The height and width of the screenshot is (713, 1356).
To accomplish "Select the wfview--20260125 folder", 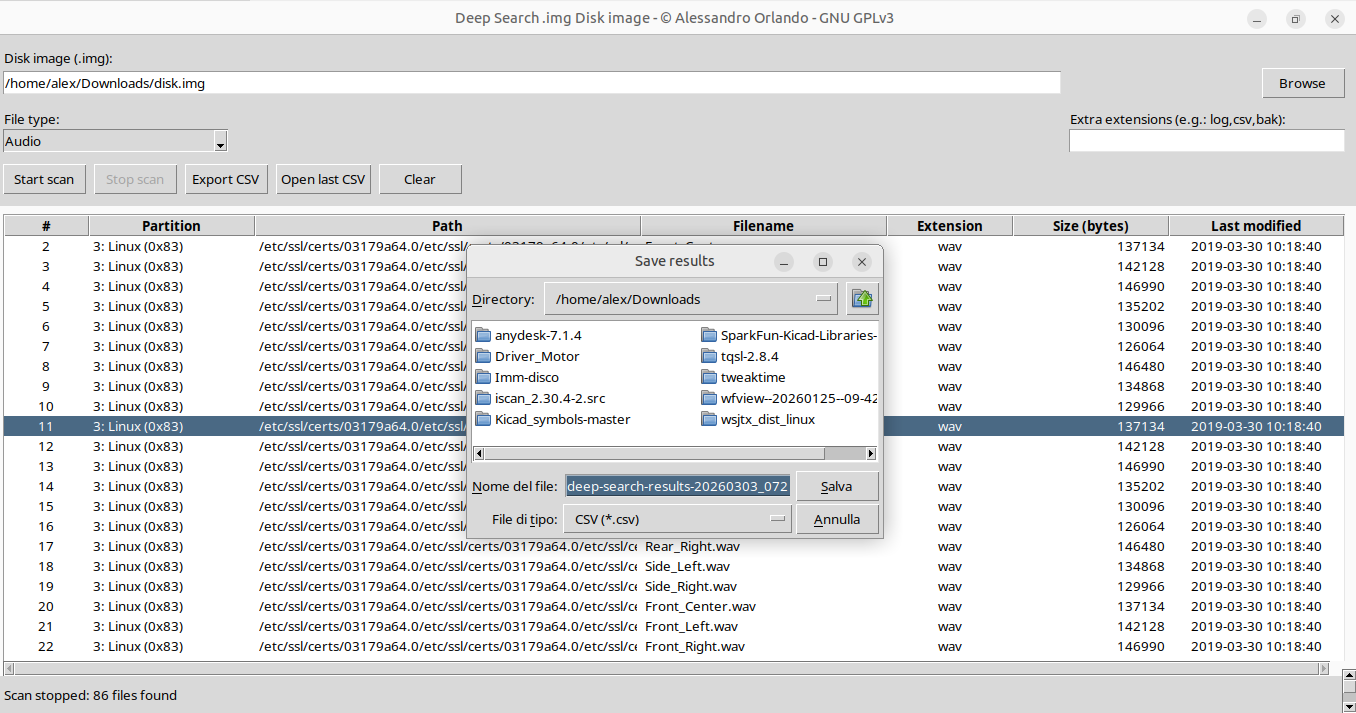I will pyautogui.click(x=789, y=398).
